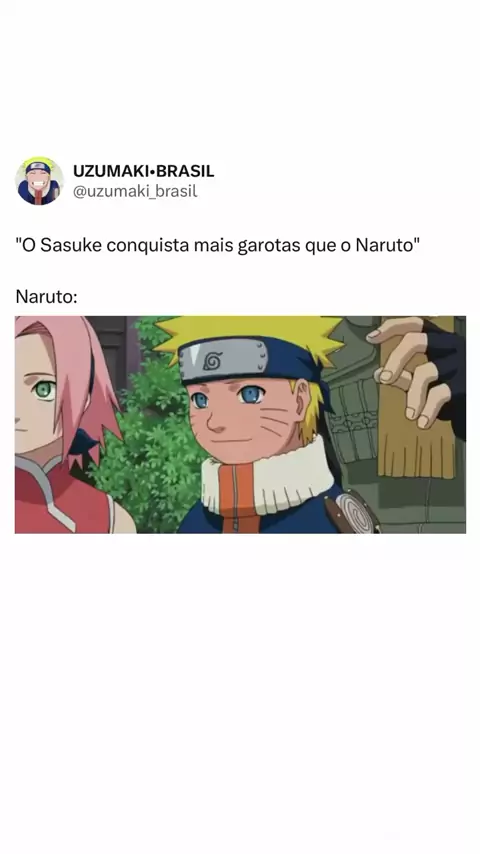Open the @uzumaki_brasil handle link
The height and width of the screenshot is (854, 480).
tap(135, 192)
